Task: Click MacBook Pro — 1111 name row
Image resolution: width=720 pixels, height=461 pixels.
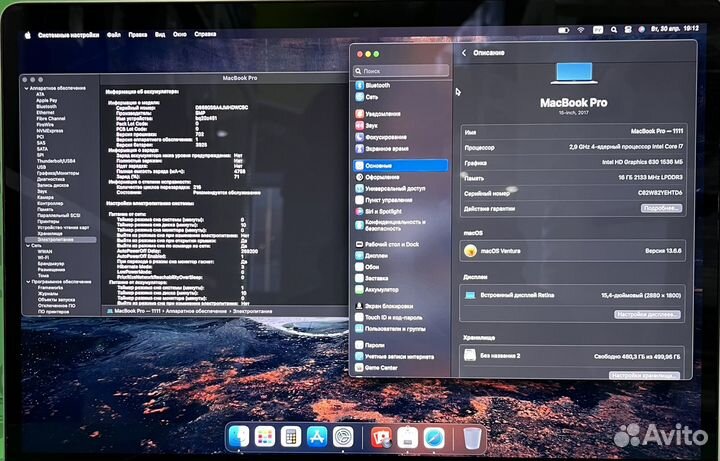Action: [x=573, y=132]
